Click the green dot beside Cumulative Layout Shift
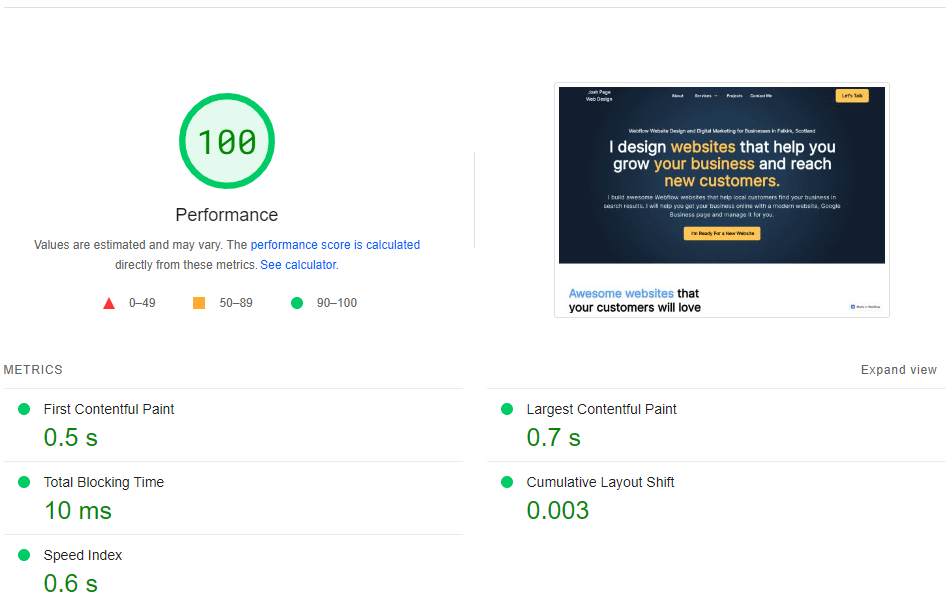The height and width of the screenshot is (606, 949). [506, 482]
